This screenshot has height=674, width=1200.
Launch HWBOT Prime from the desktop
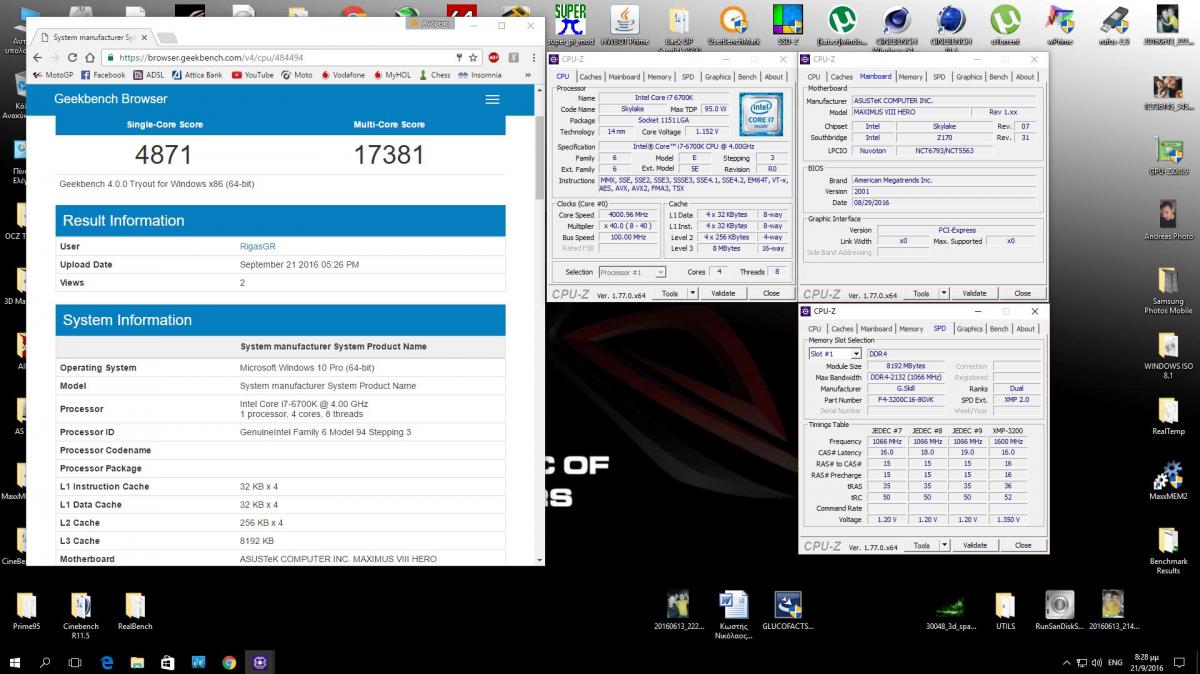tap(624, 24)
